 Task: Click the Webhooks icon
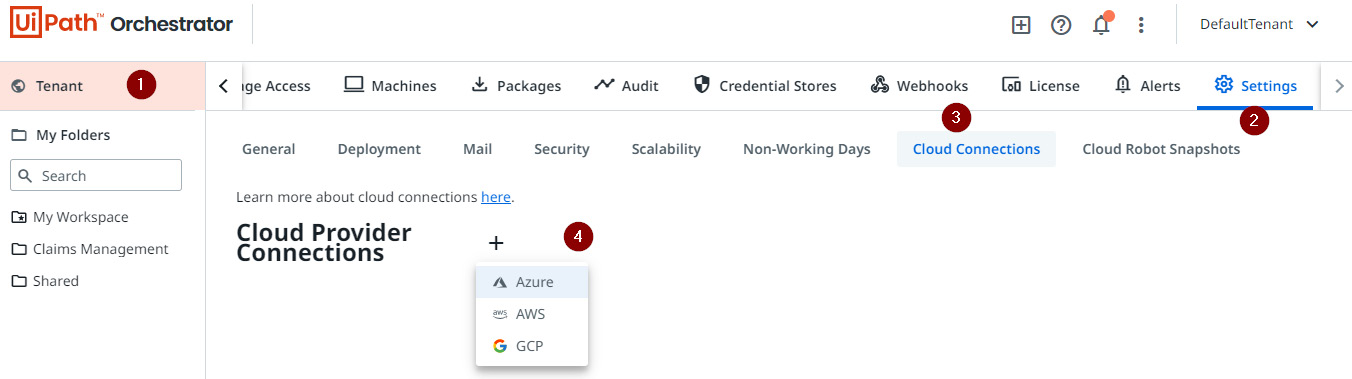[880, 85]
